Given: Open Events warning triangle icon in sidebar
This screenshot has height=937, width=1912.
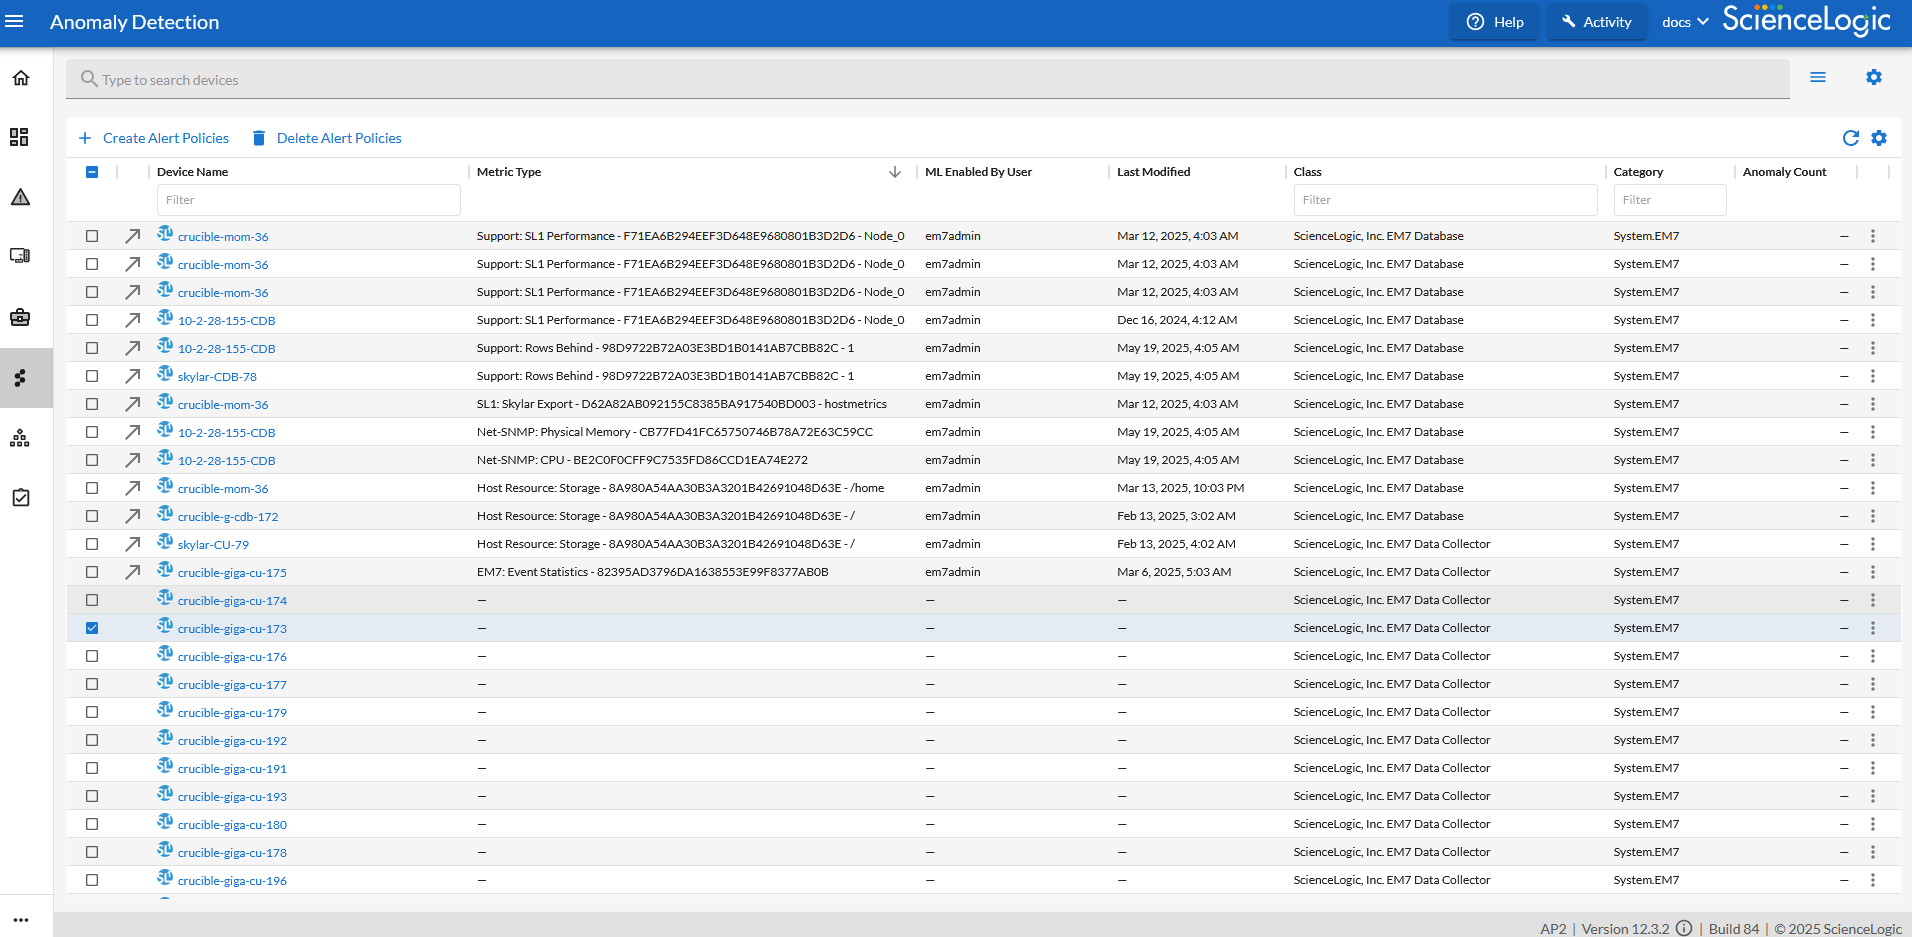Looking at the screenshot, I should [20, 197].
